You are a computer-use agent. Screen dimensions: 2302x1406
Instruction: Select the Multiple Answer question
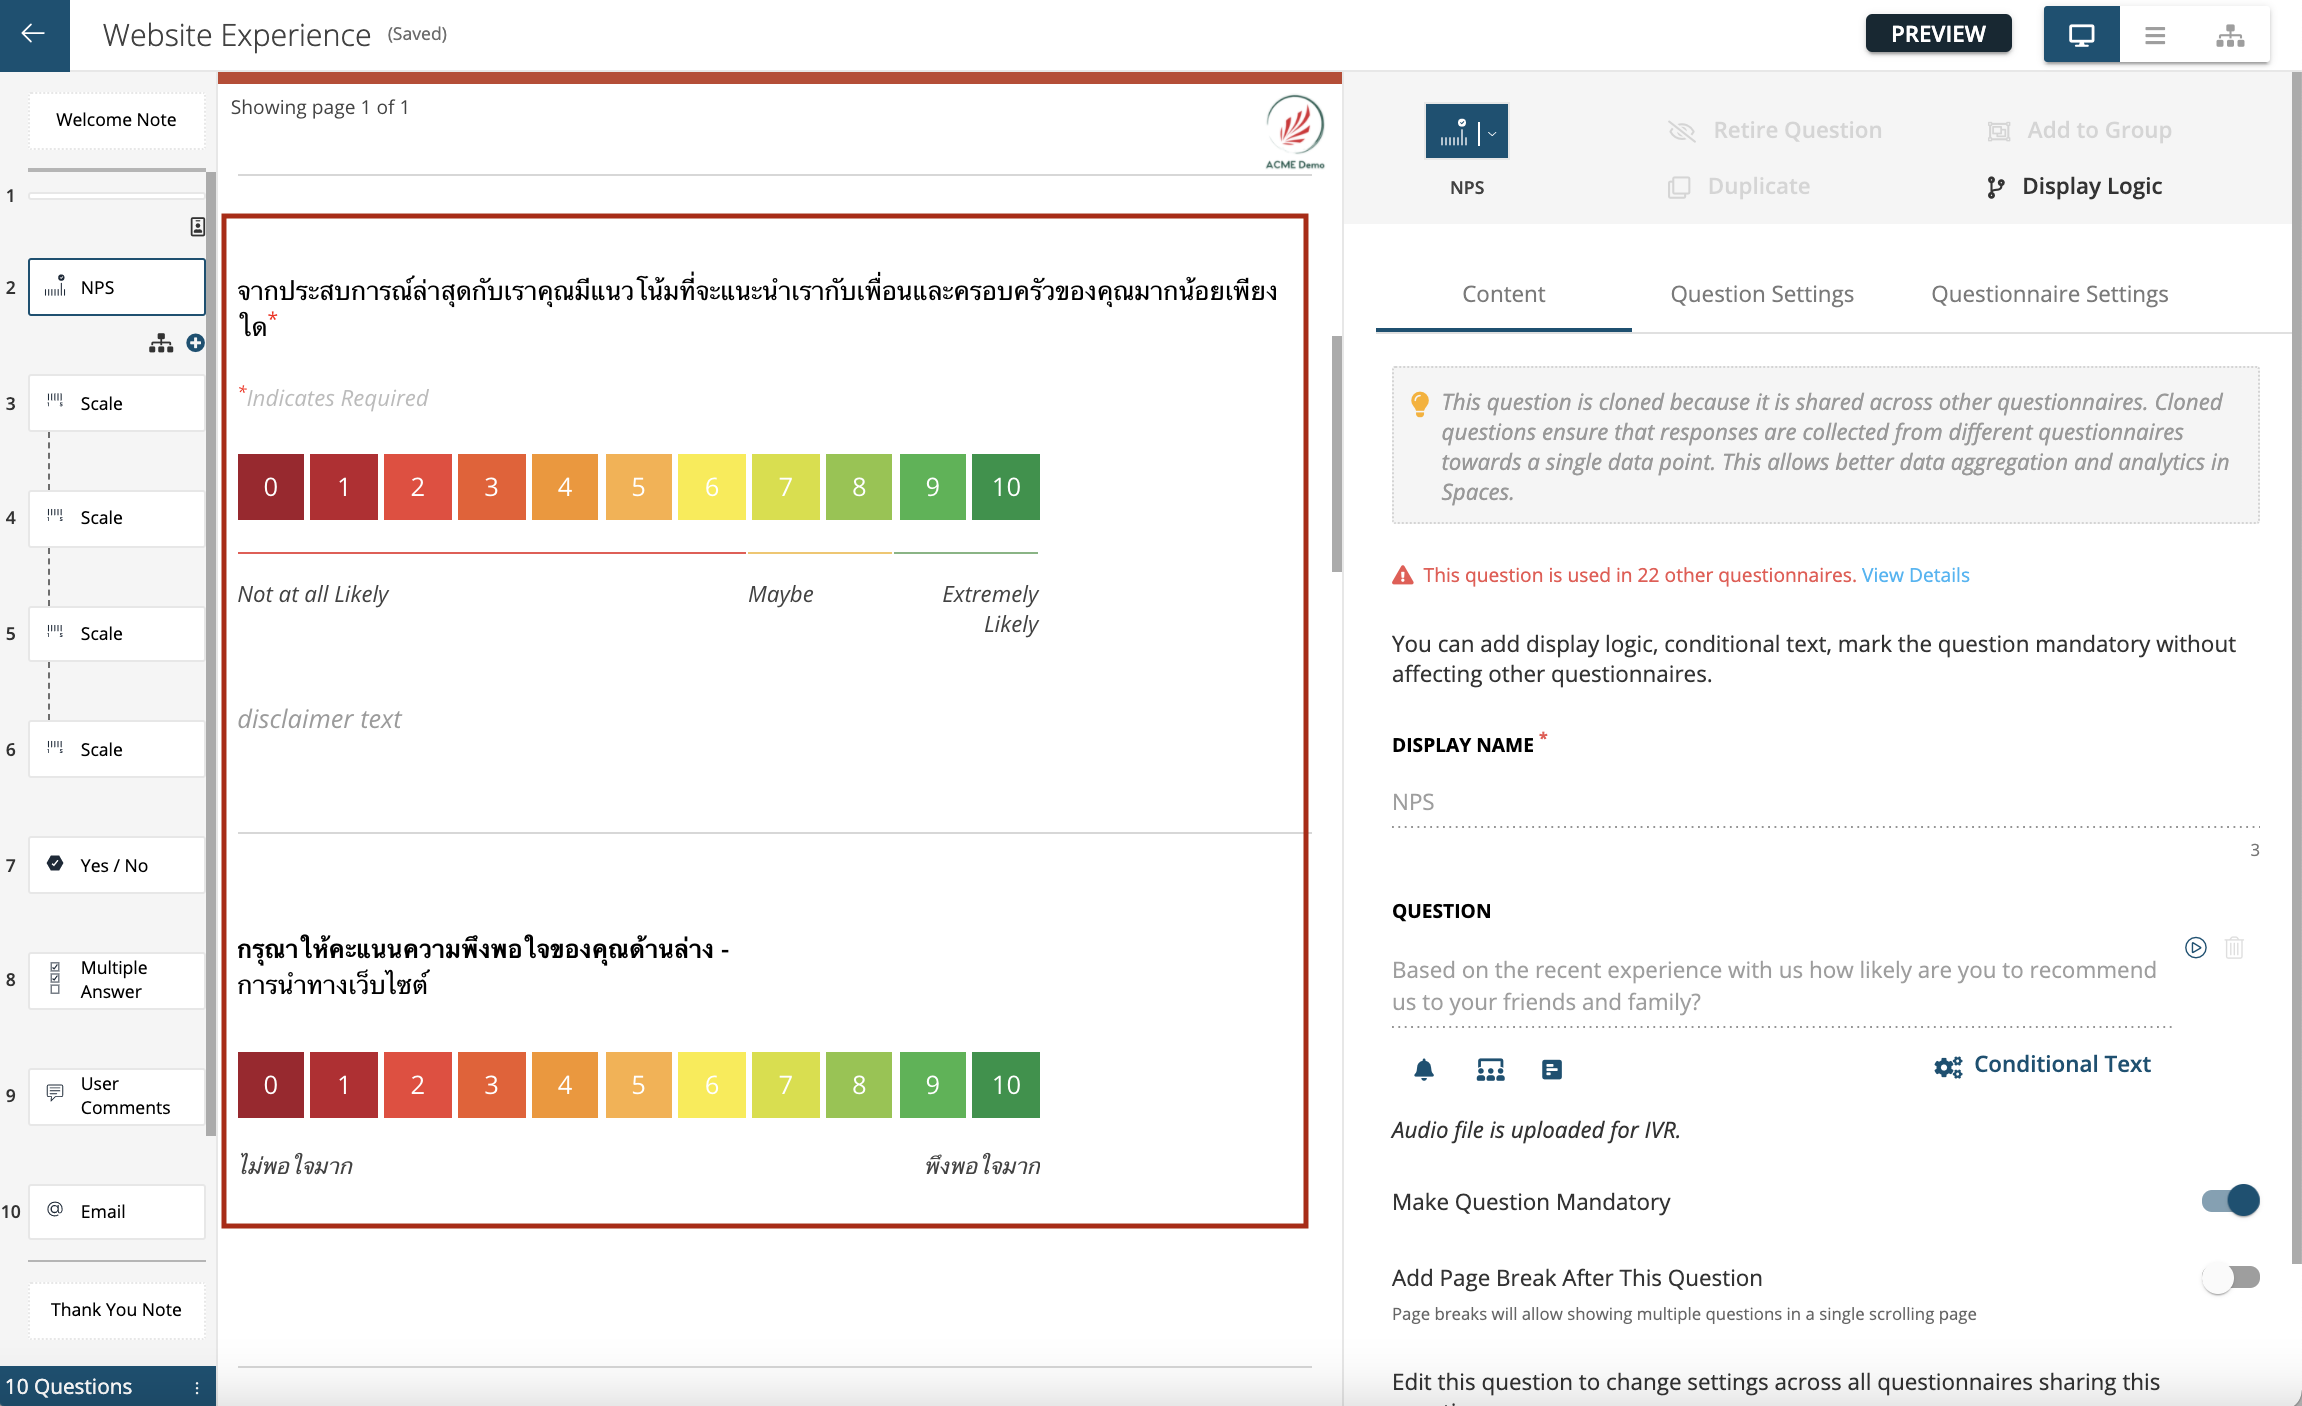[x=117, y=980]
